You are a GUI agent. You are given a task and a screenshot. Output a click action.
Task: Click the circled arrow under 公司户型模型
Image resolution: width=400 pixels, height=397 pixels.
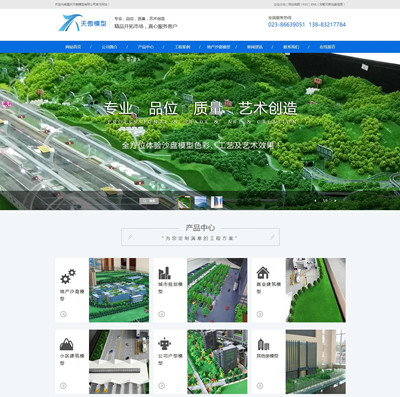click(162, 386)
